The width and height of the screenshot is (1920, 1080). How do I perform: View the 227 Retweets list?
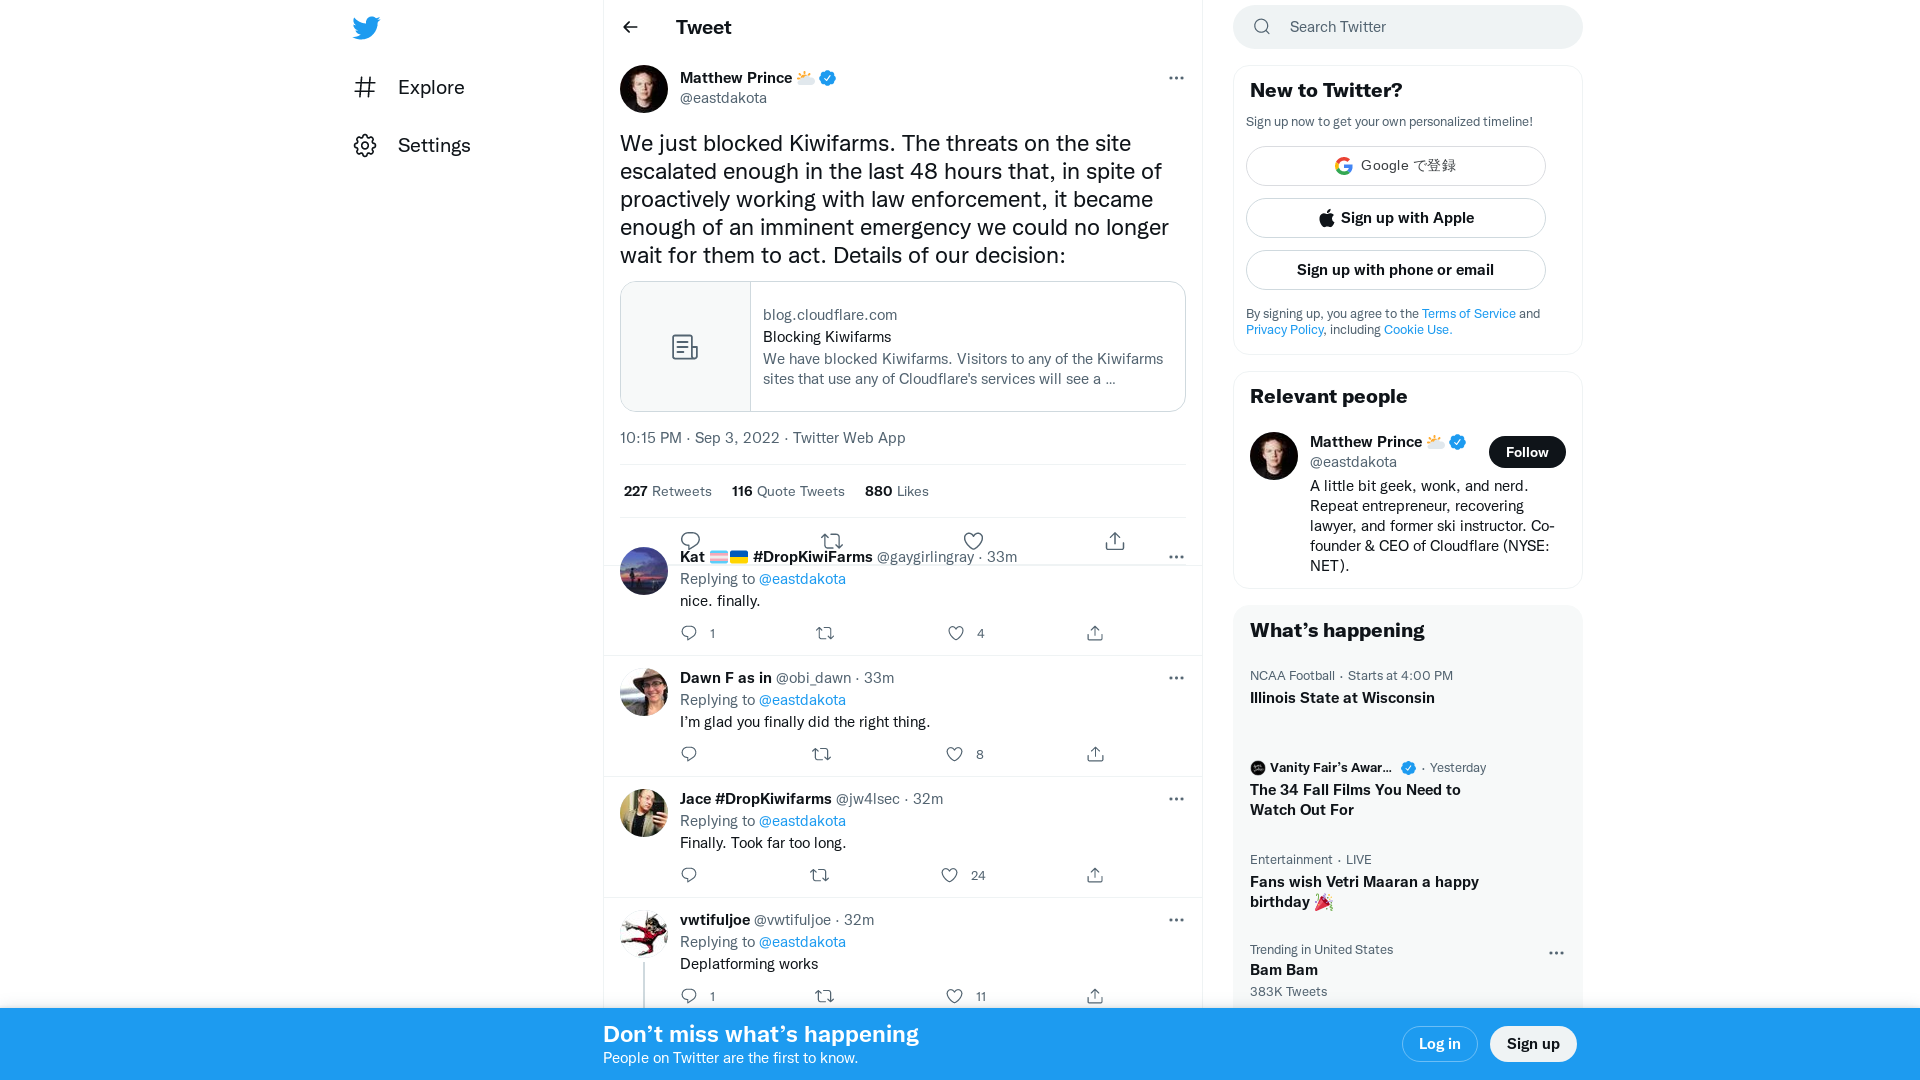point(667,491)
